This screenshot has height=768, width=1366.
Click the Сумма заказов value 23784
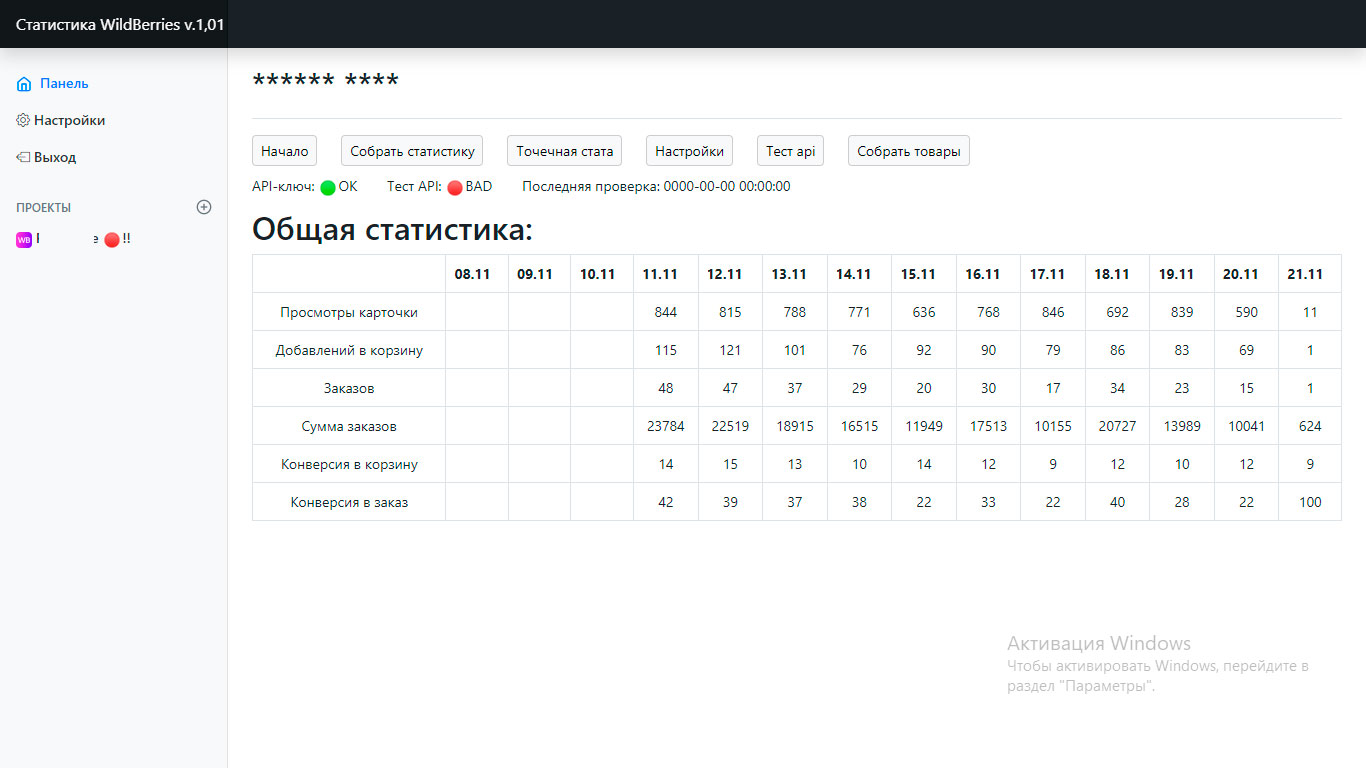(x=666, y=426)
